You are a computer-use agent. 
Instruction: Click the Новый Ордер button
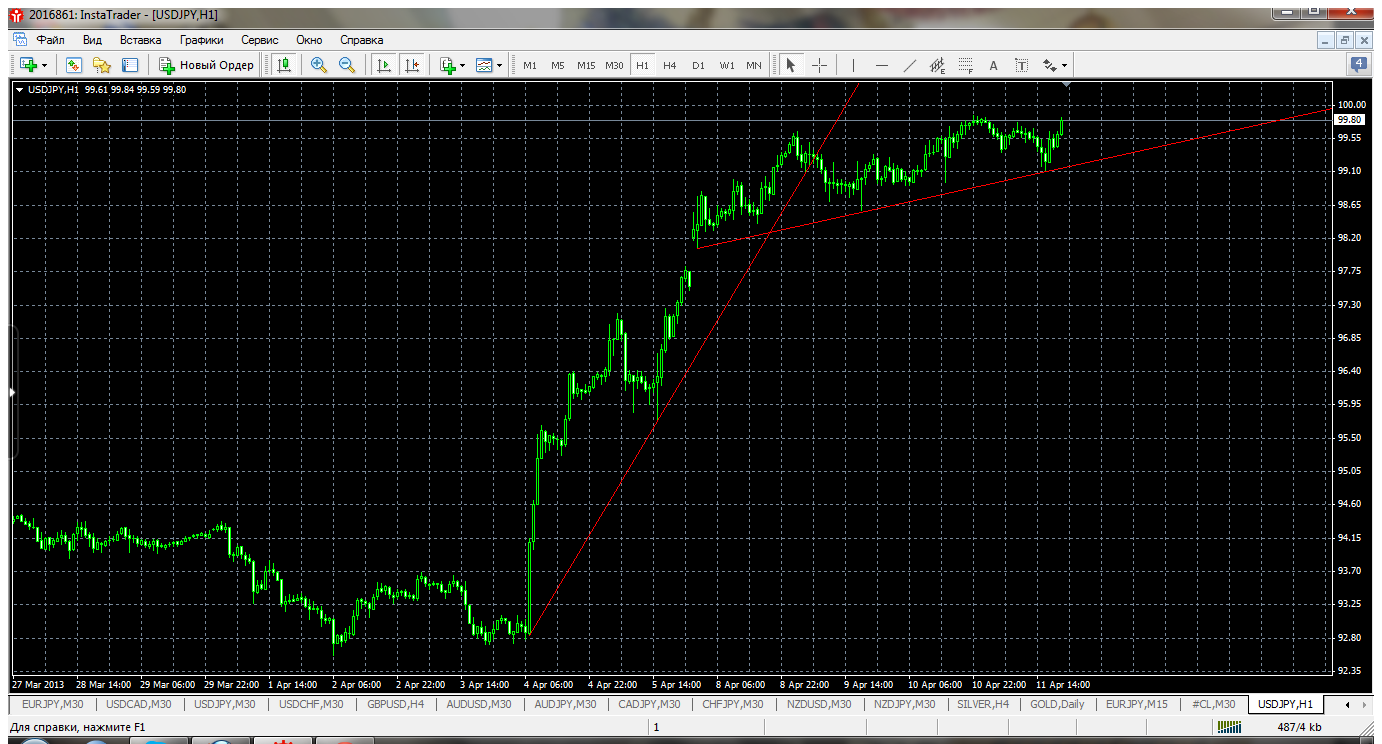click(x=207, y=65)
